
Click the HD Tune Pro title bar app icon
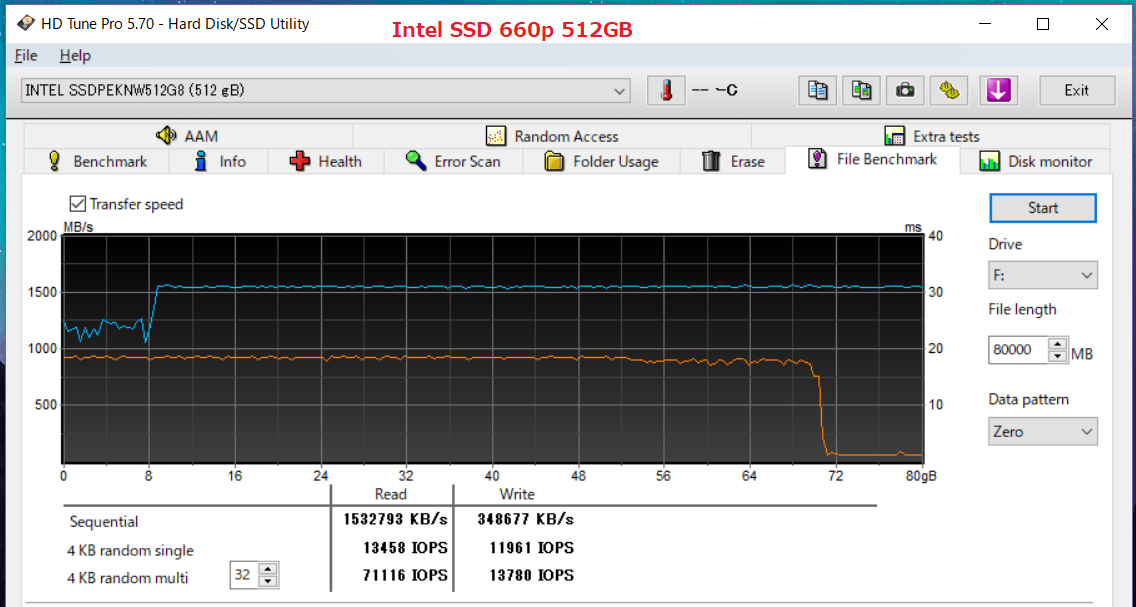[25, 23]
